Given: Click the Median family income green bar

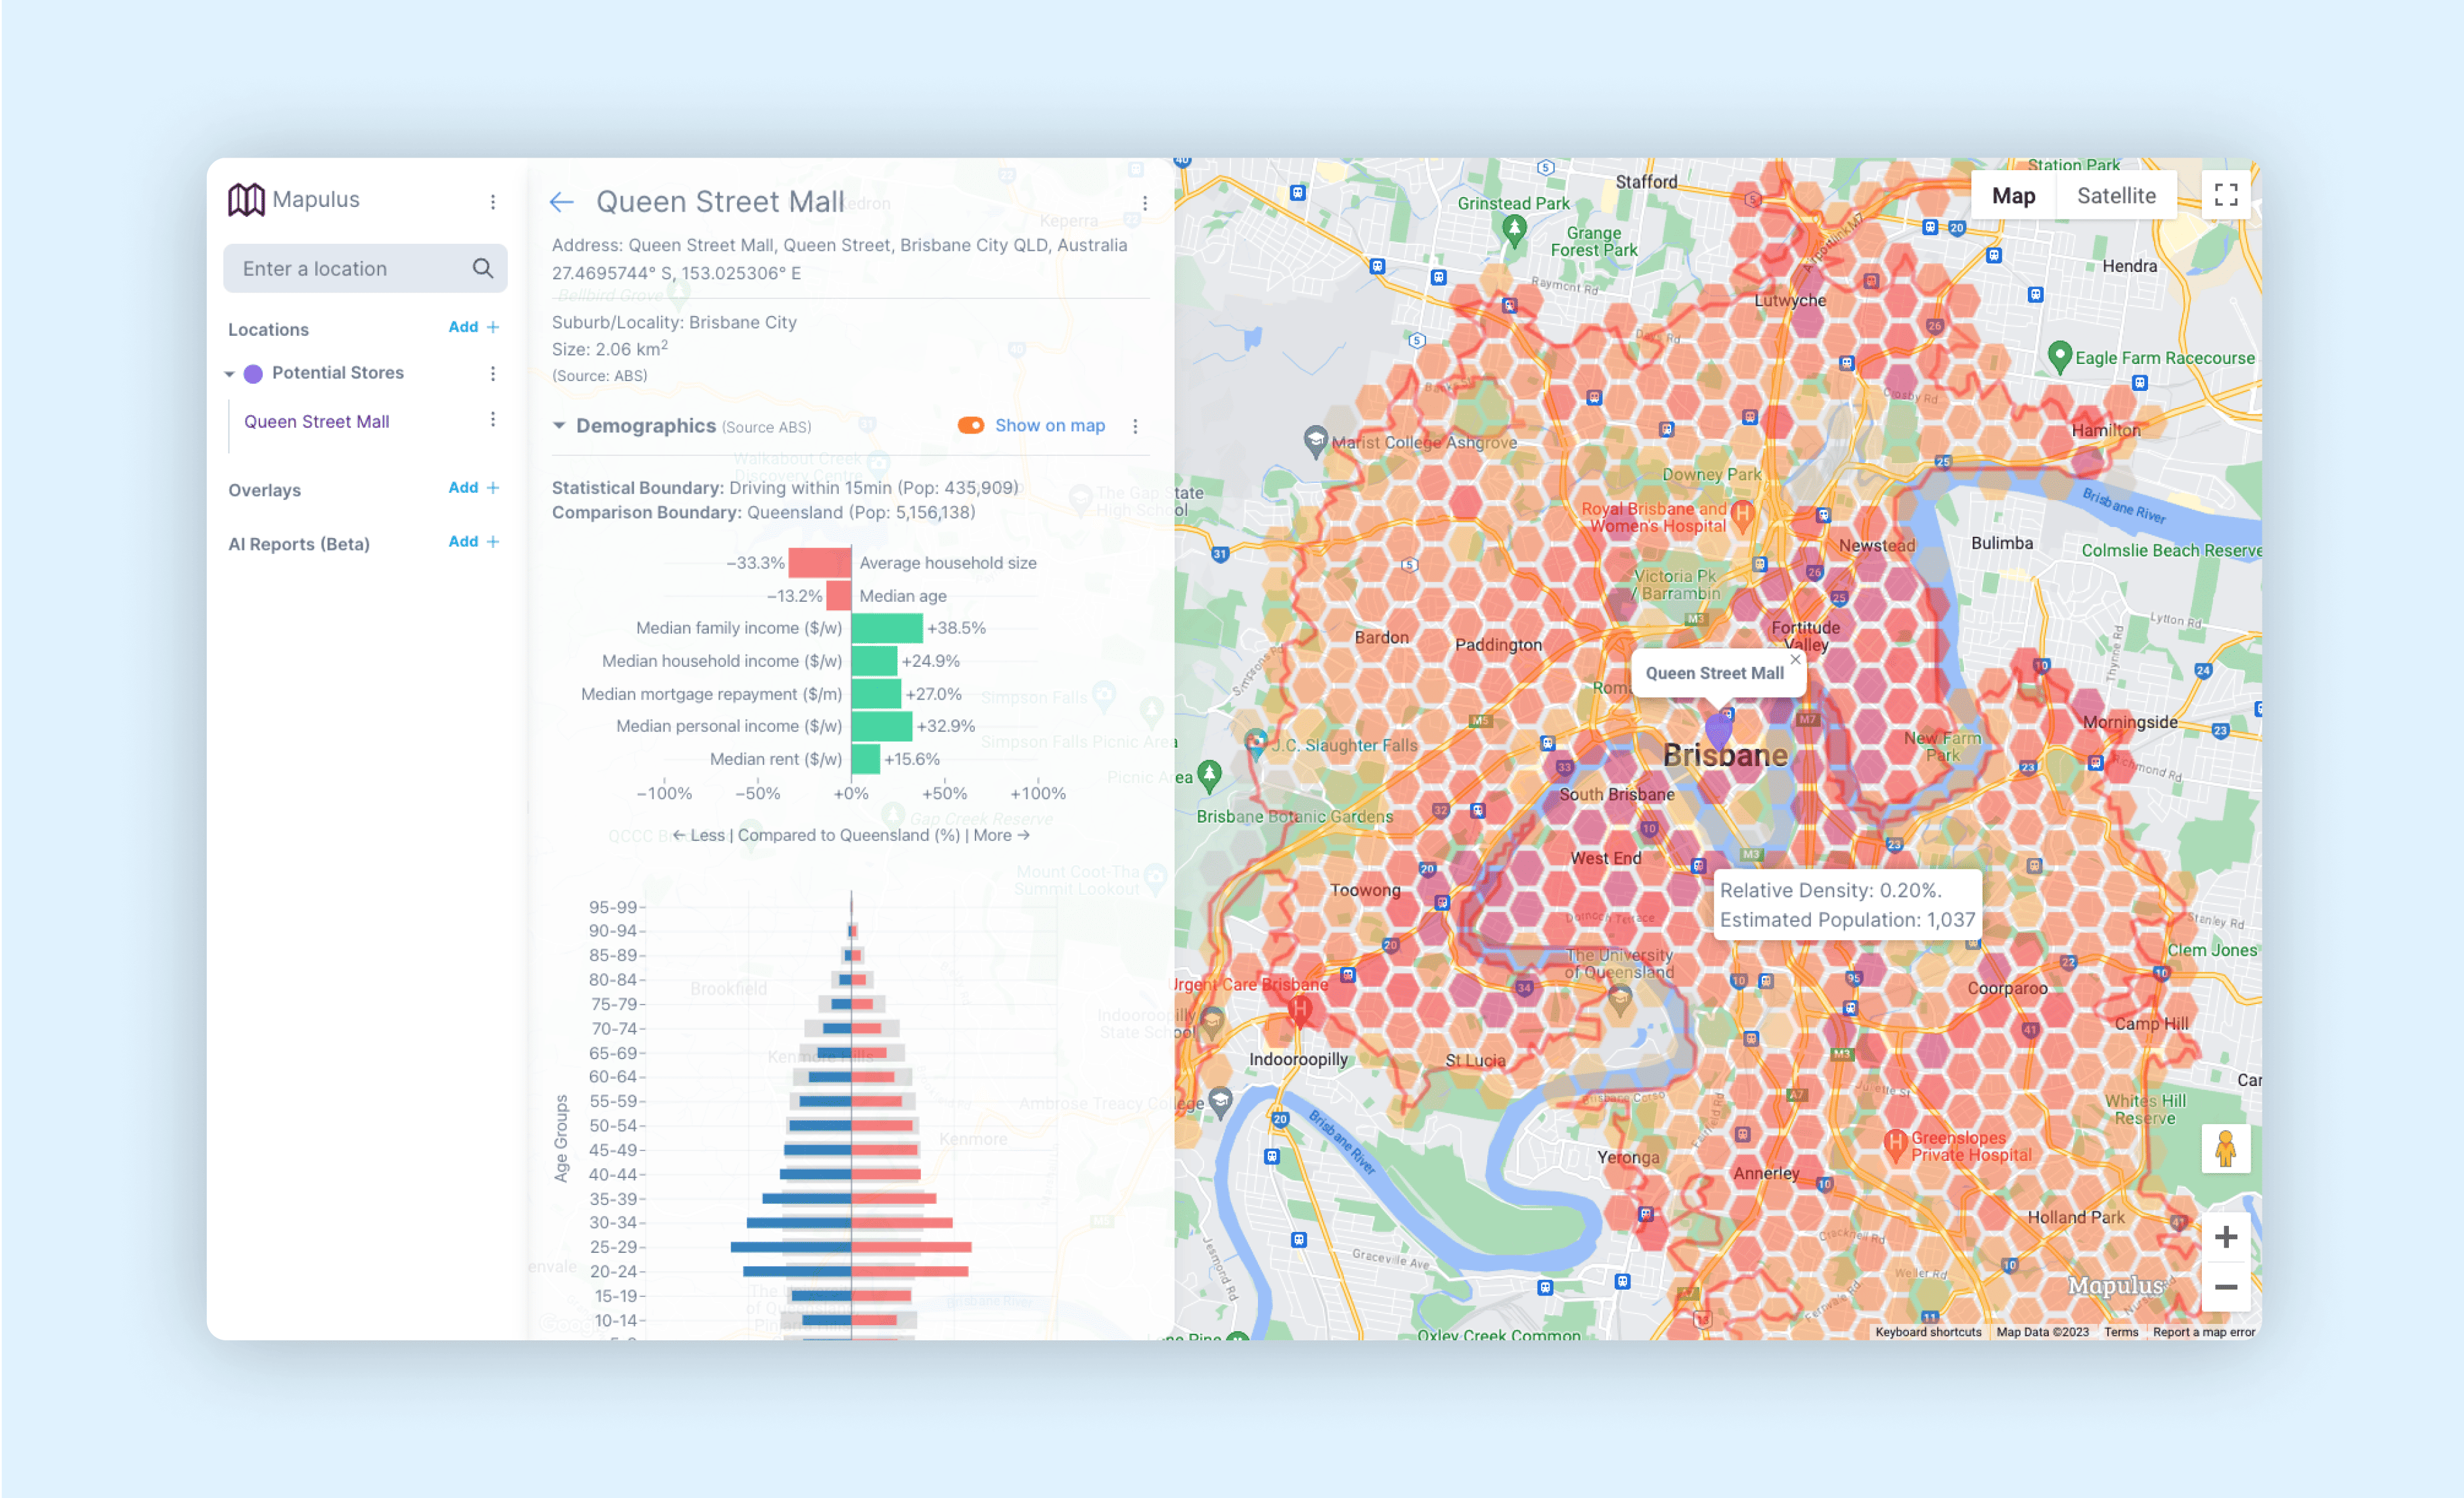Looking at the screenshot, I should (x=887, y=628).
